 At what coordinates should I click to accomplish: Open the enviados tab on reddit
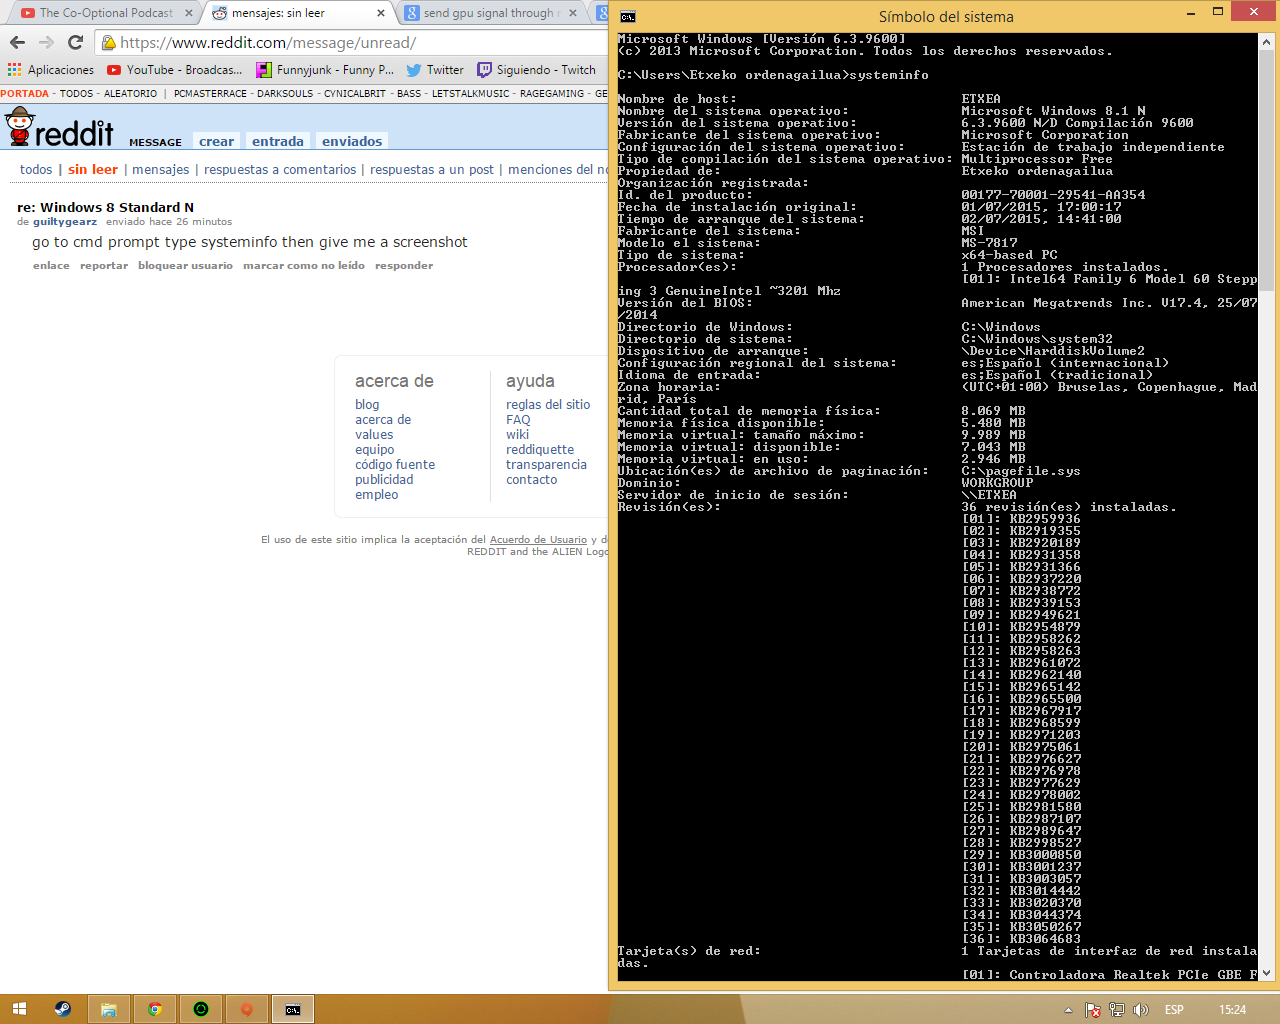(x=352, y=141)
